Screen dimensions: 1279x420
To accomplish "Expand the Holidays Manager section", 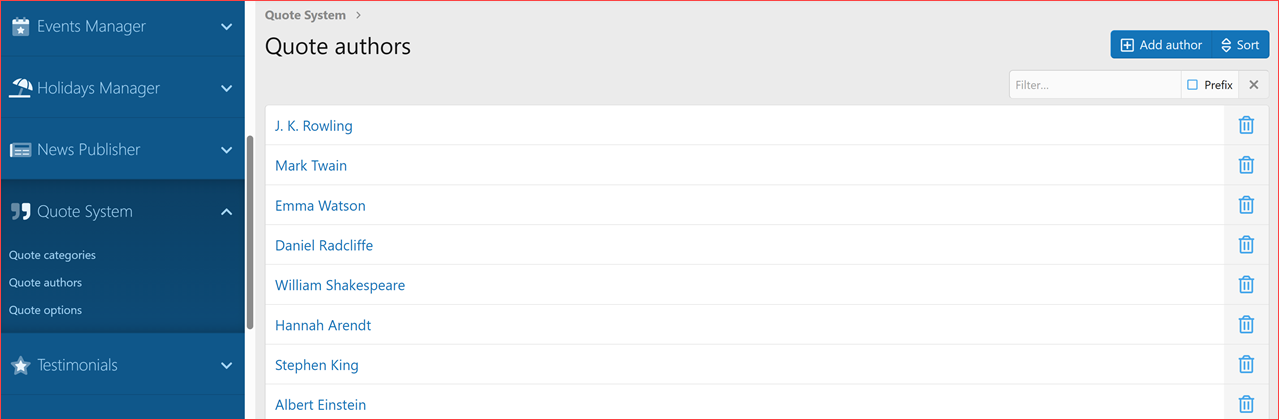I will tap(226, 88).
